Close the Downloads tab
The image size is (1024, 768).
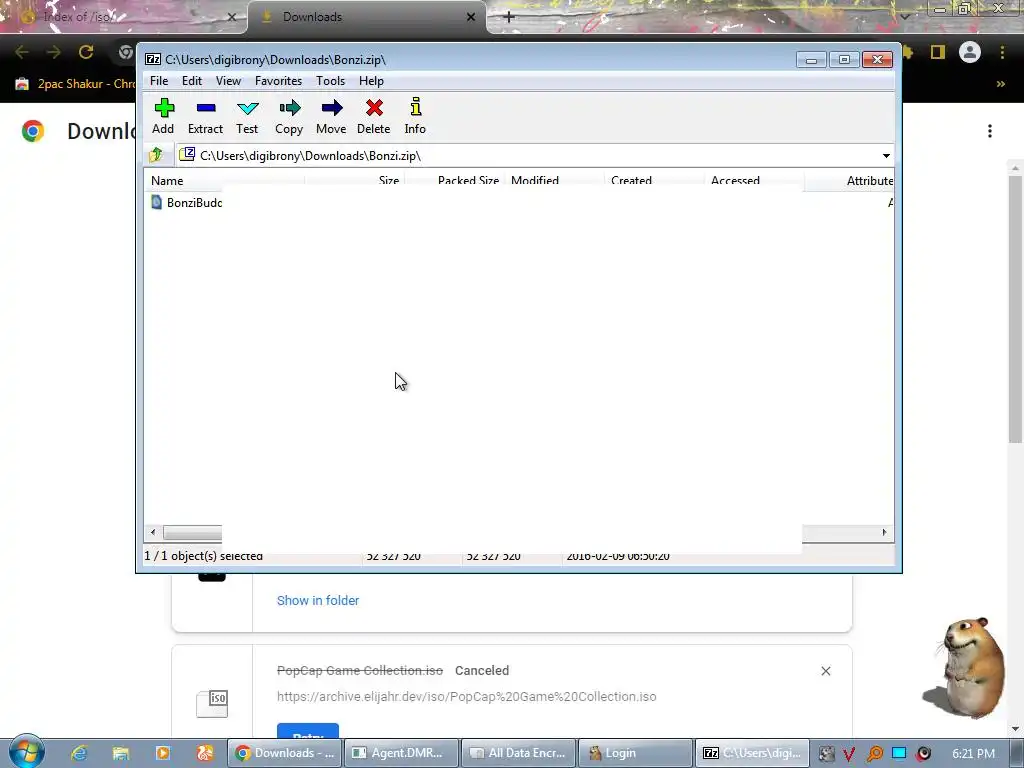(x=471, y=17)
